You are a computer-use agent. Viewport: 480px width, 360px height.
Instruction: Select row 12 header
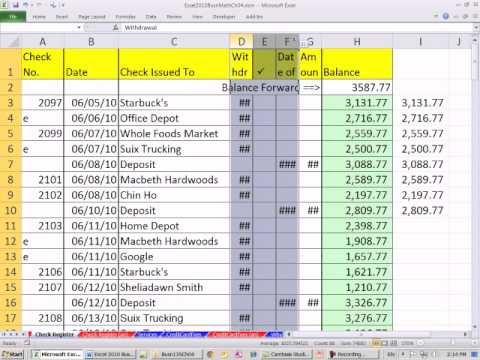point(11,241)
